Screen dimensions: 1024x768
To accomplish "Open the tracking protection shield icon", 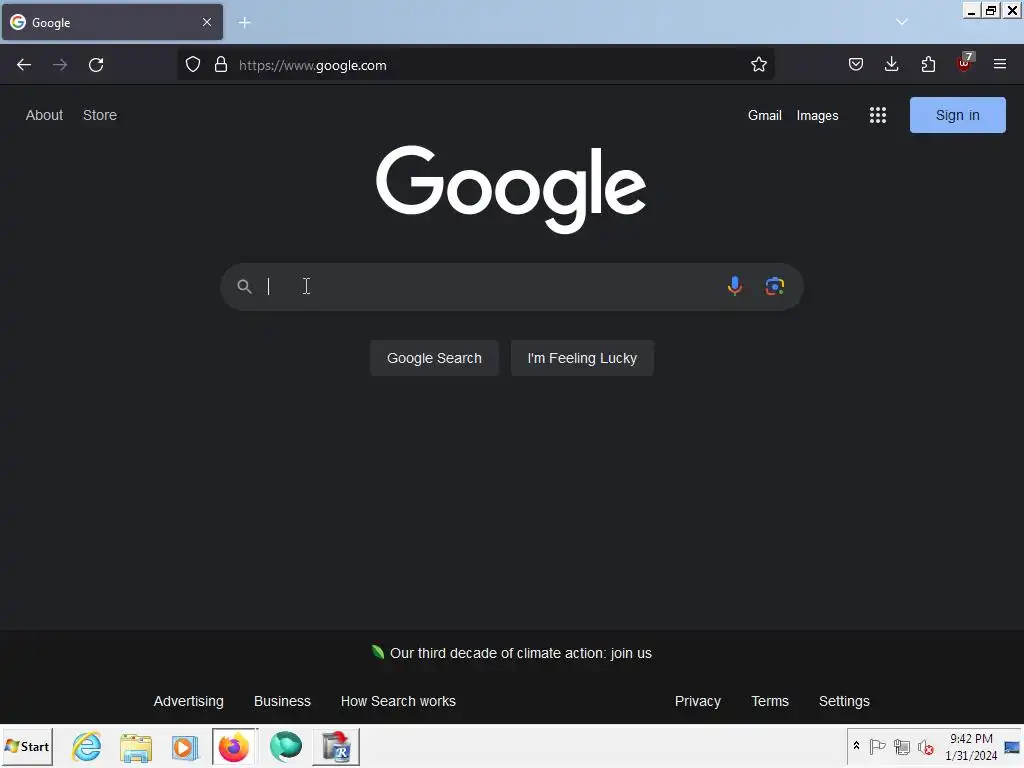I will [x=193, y=65].
